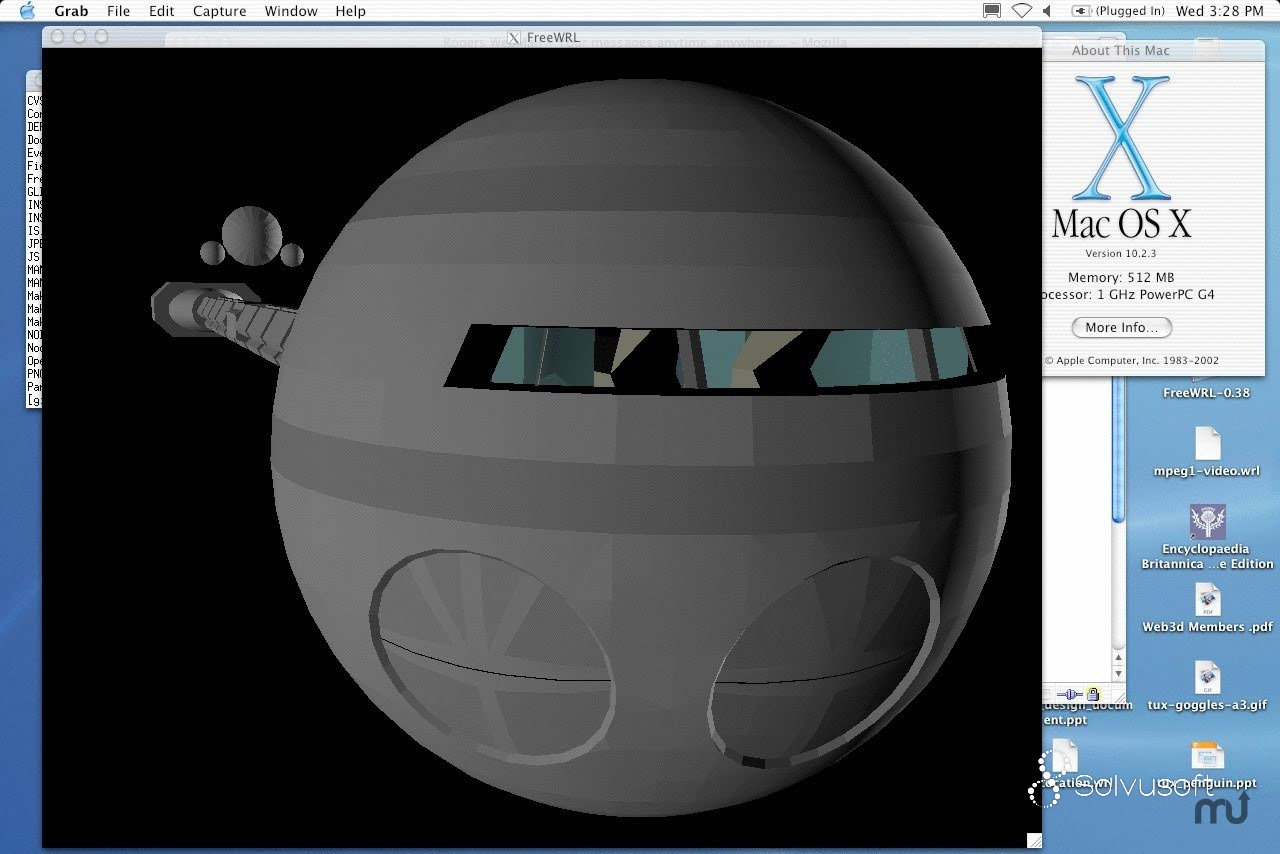Click the online/offline connection icon in Mozilla

(x=1069, y=694)
